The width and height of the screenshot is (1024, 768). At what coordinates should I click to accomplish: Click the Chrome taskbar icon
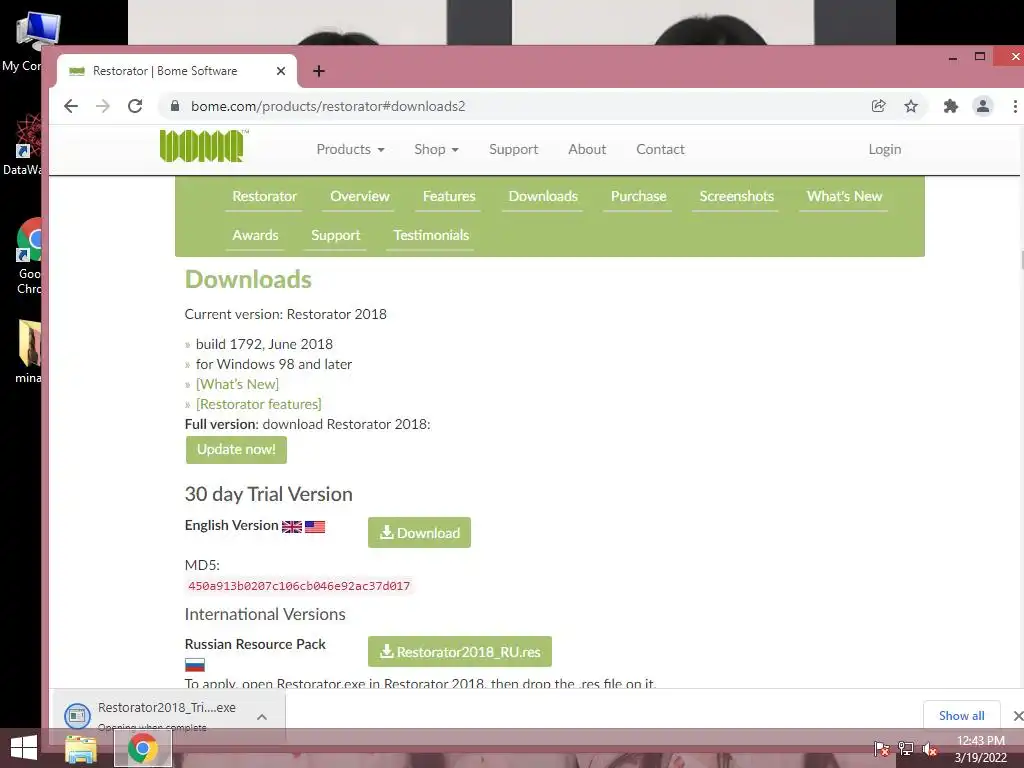[x=142, y=748]
